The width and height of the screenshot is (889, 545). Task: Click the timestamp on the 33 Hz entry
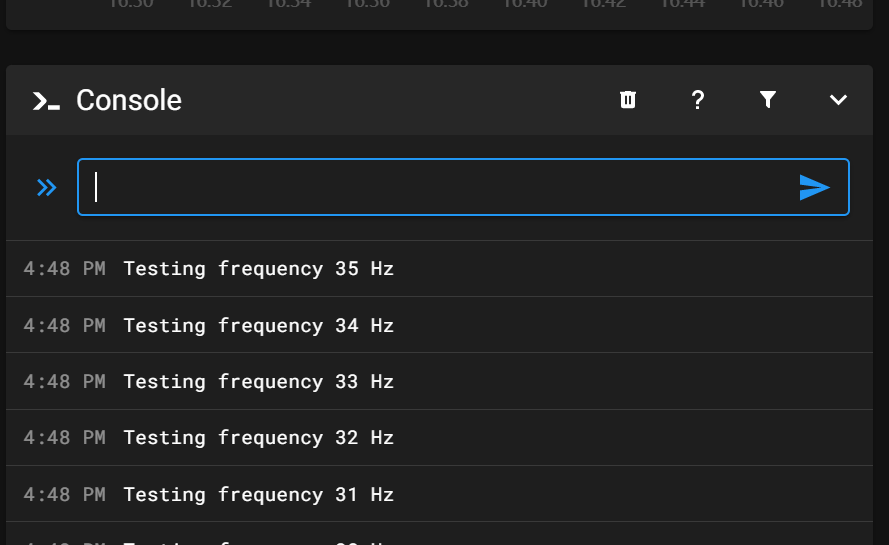click(64, 381)
